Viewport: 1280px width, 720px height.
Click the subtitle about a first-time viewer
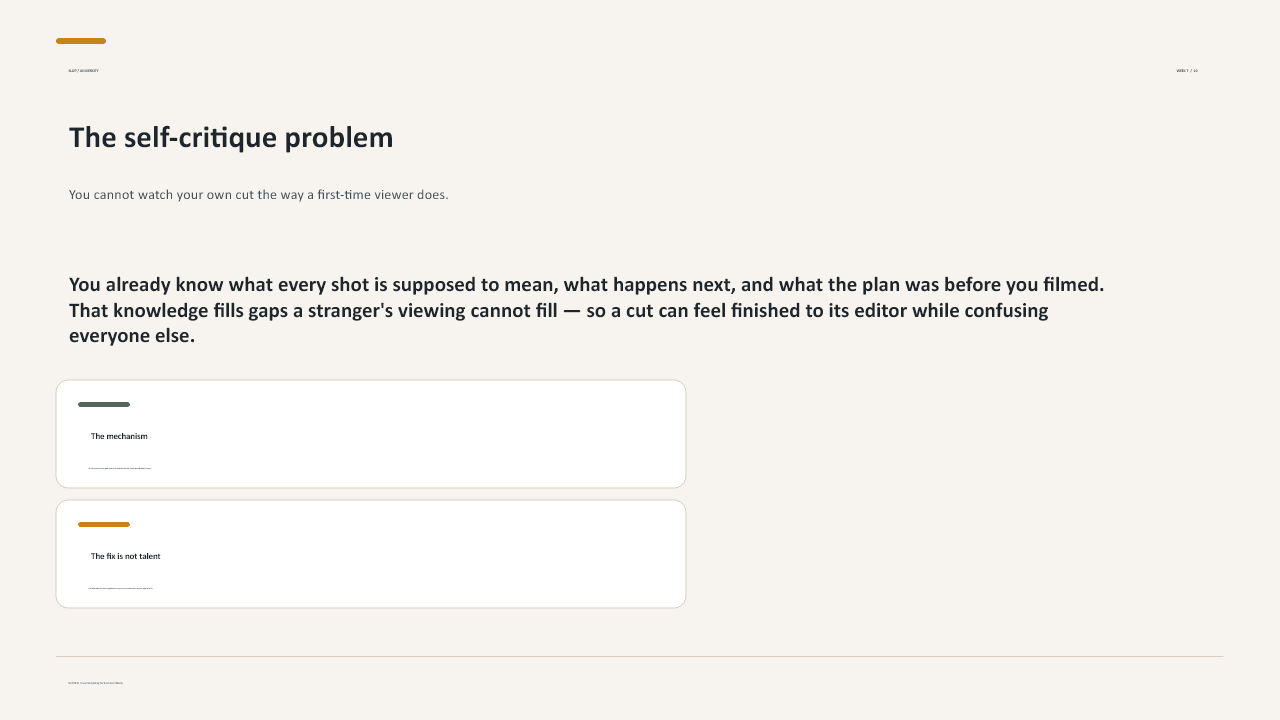(x=259, y=195)
